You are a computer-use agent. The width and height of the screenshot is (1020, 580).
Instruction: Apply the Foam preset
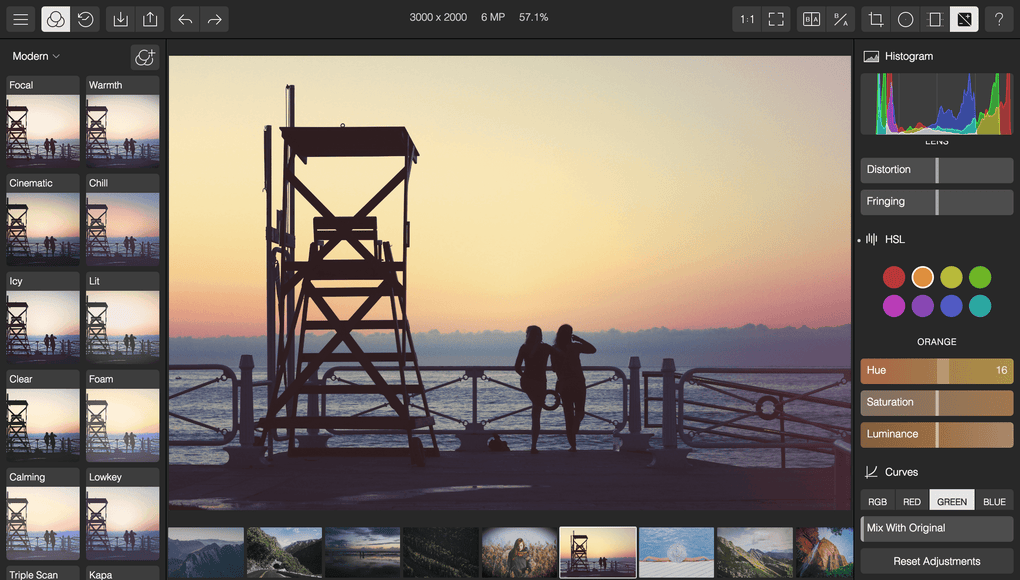click(123, 416)
